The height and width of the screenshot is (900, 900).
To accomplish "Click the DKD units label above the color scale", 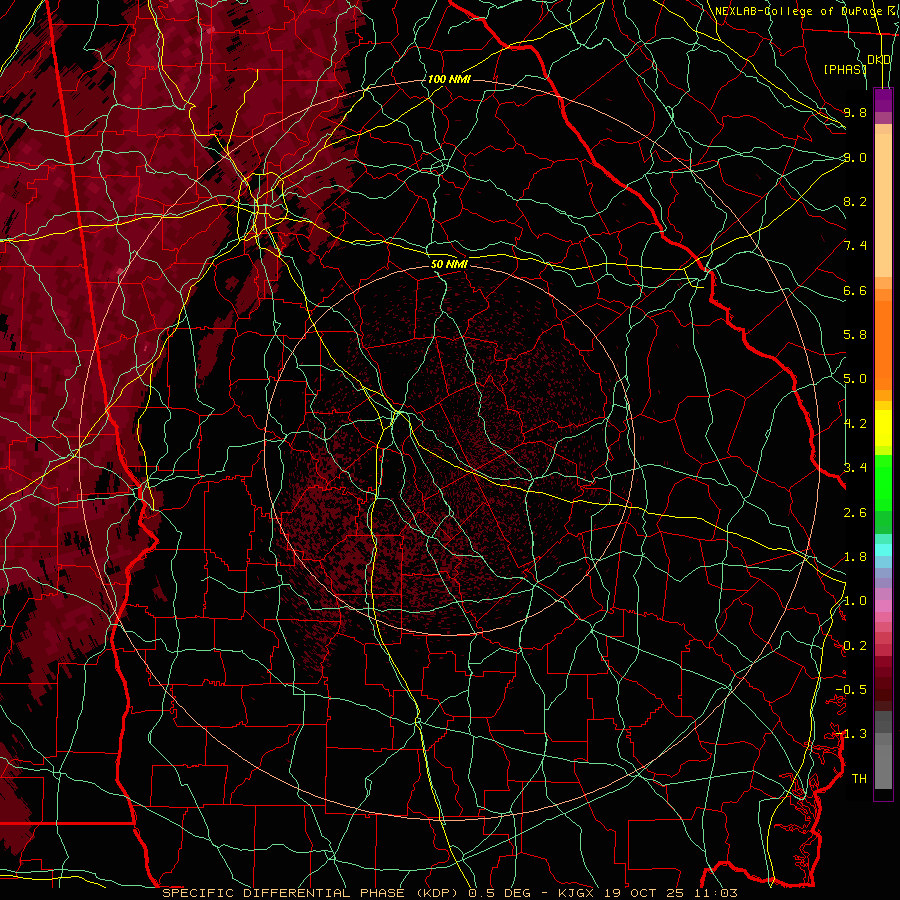I will point(879,60).
